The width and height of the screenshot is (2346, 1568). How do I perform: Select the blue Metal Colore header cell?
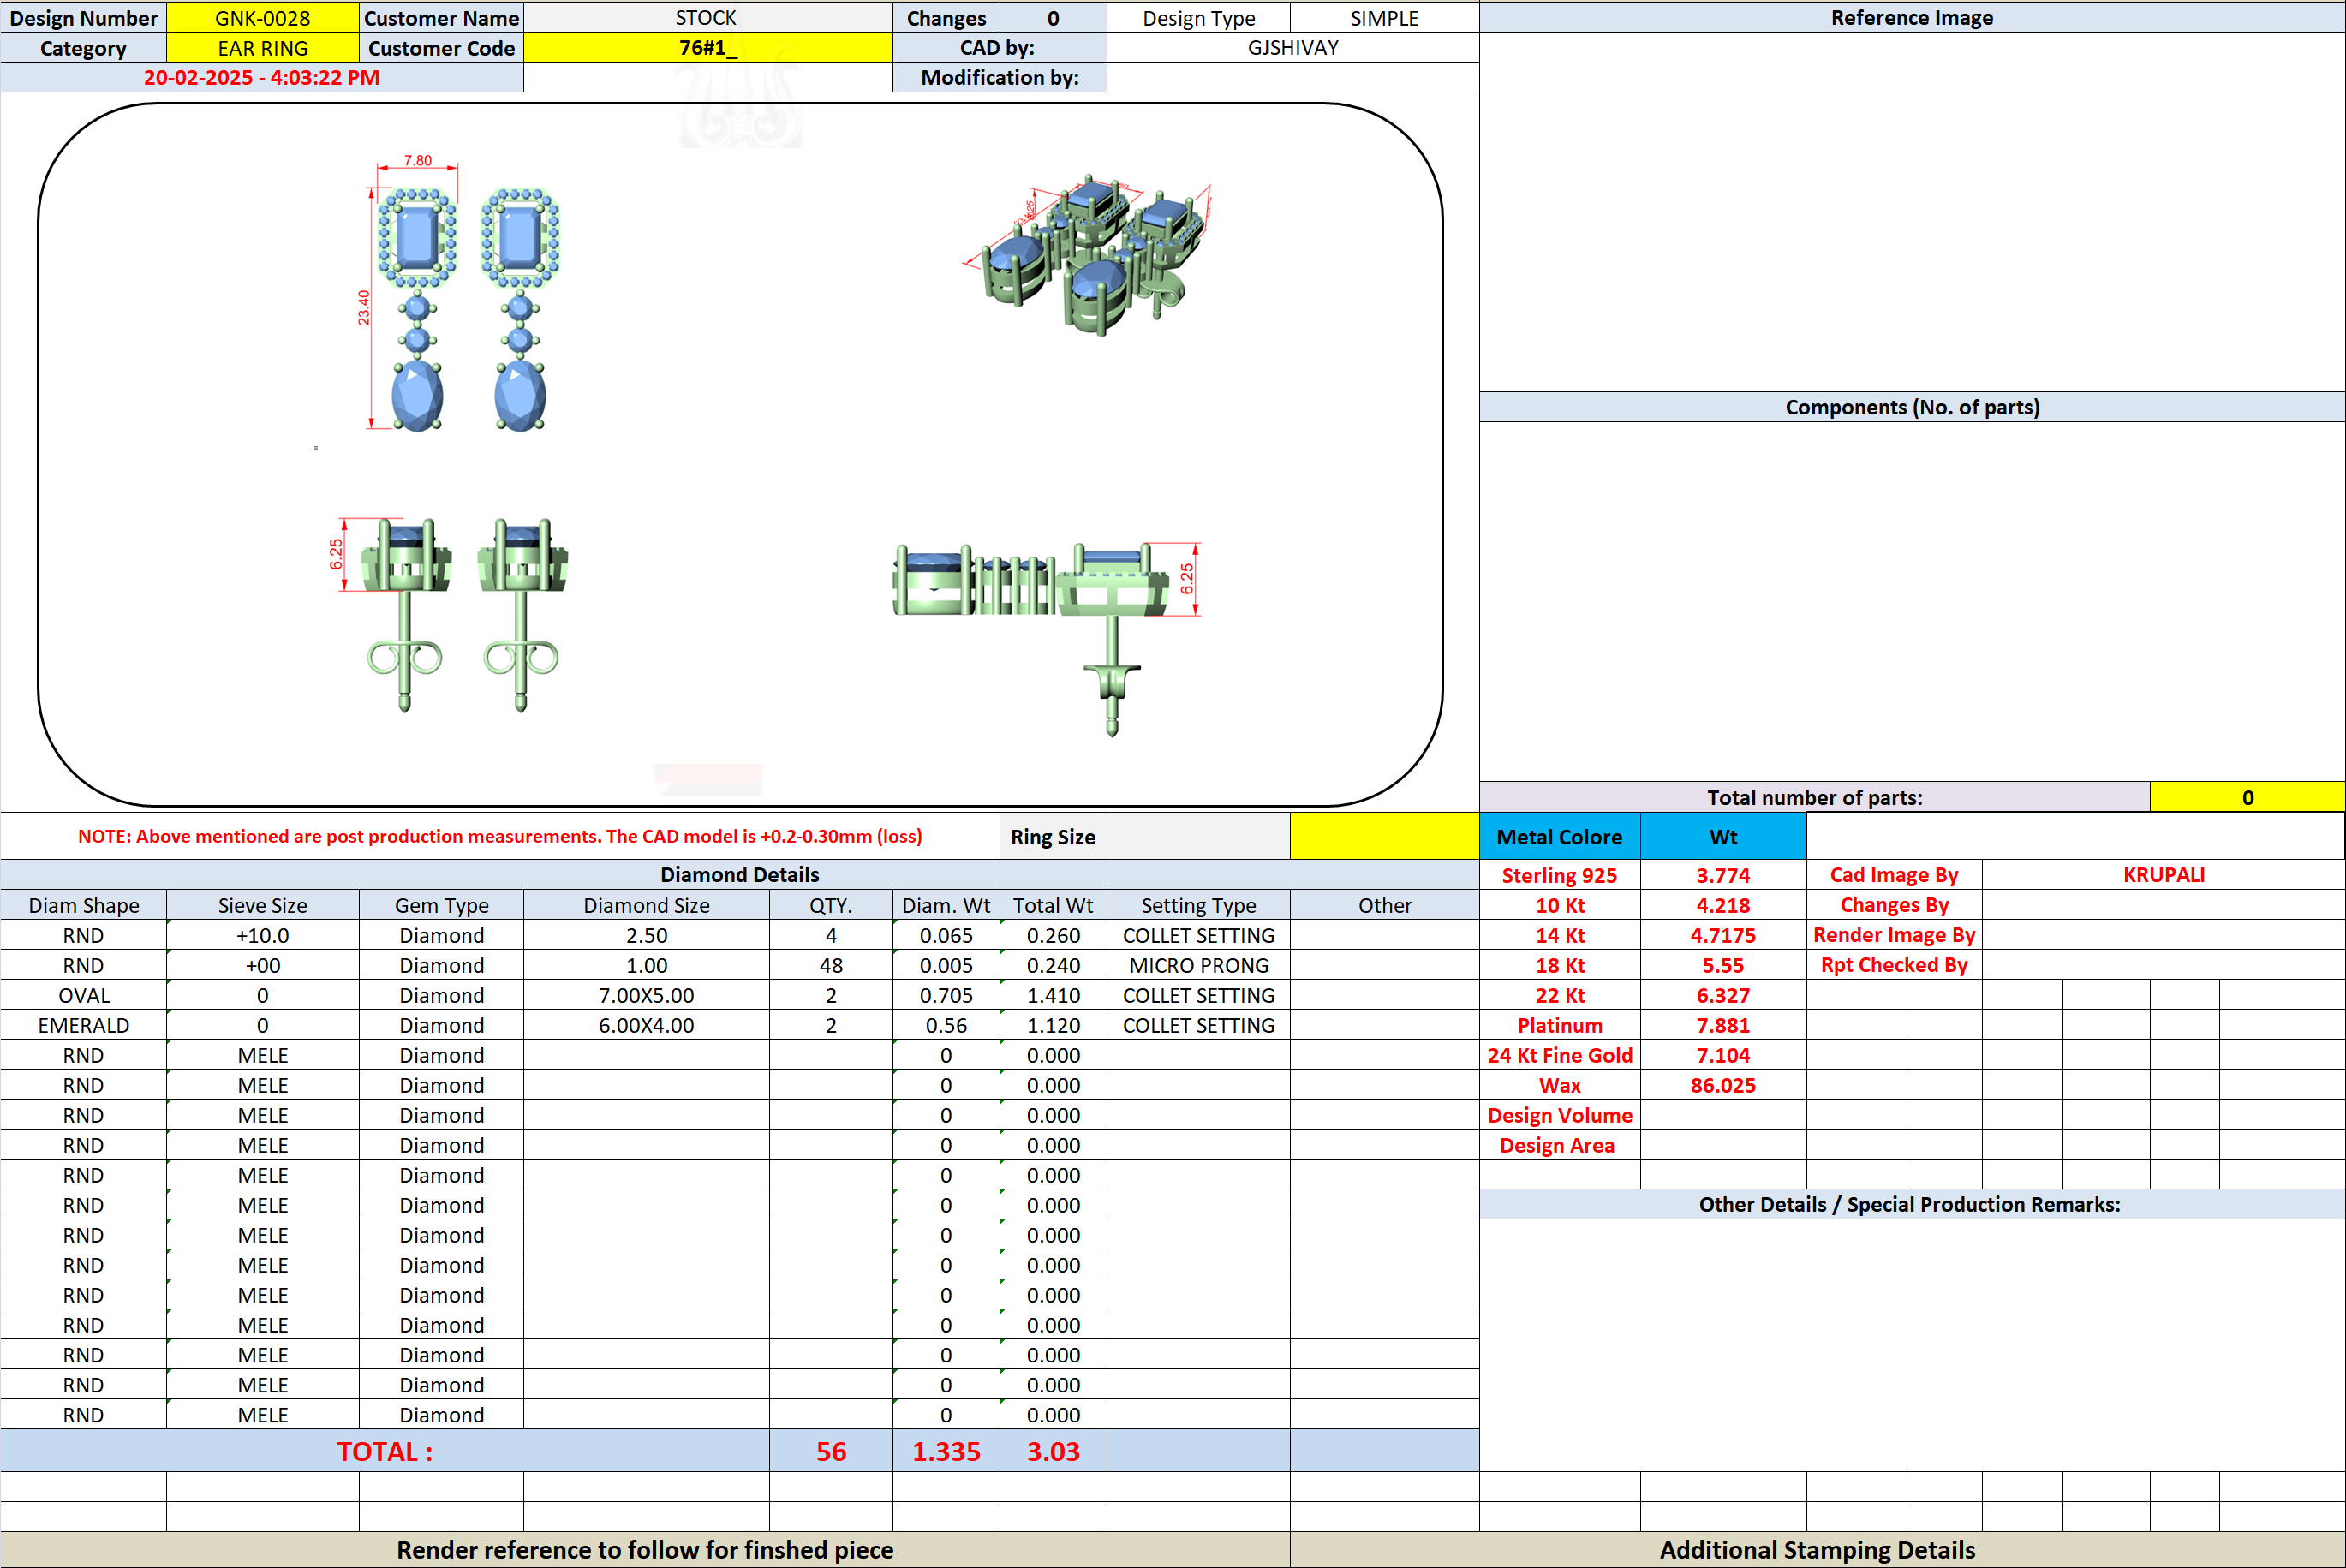pyautogui.click(x=1559, y=836)
